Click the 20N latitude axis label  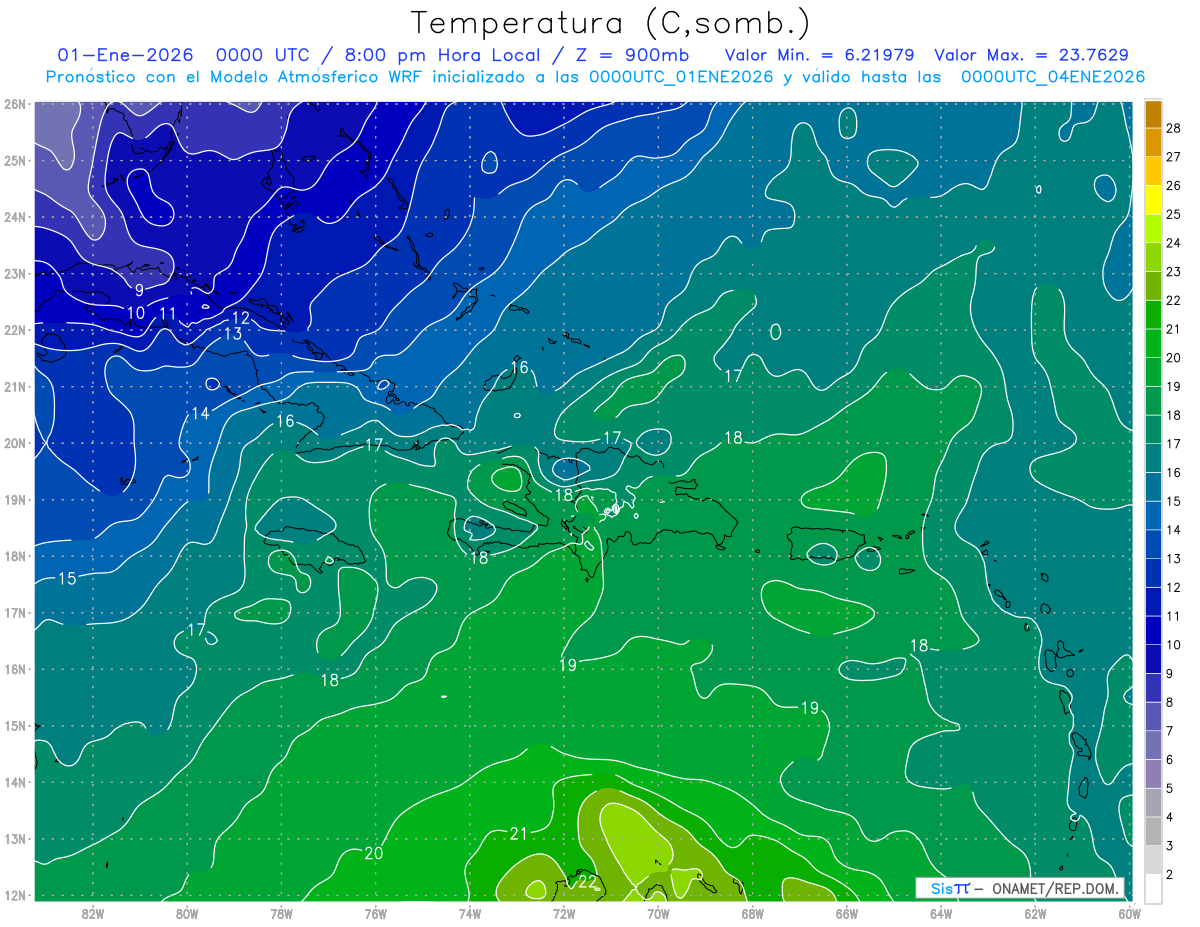[x=14, y=443]
